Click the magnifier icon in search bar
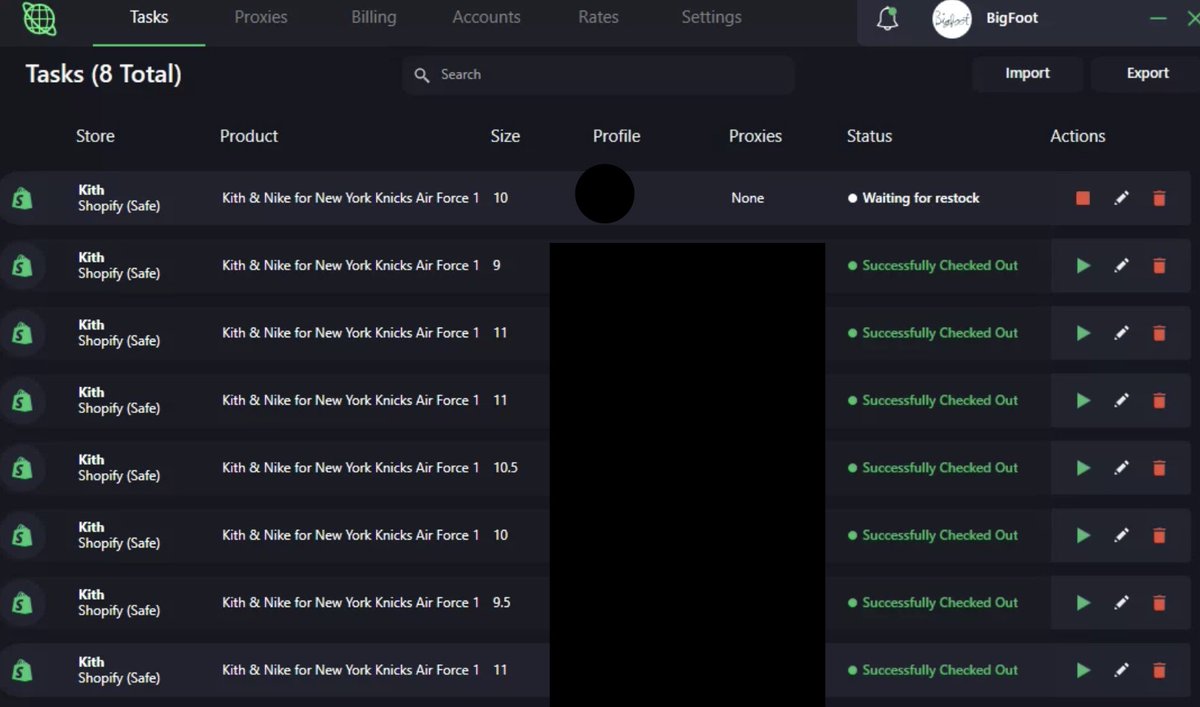1200x707 pixels. pyautogui.click(x=422, y=75)
